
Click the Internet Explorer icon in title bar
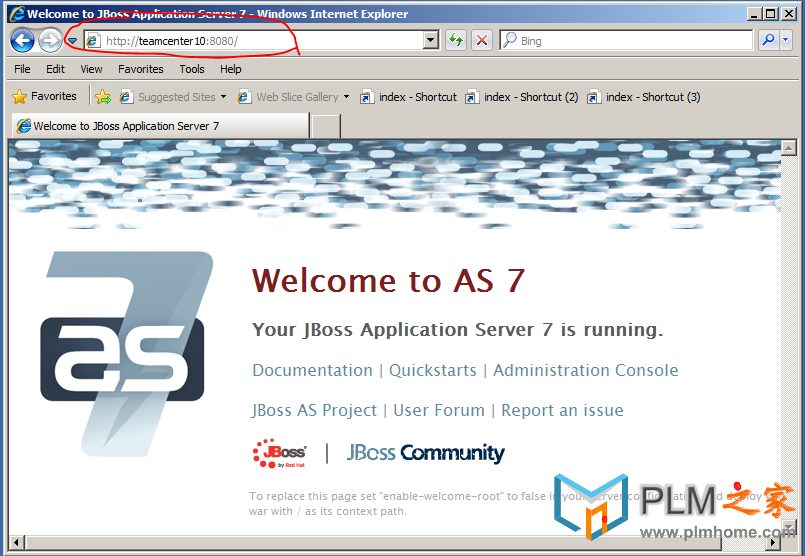pyautogui.click(x=17, y=13)
